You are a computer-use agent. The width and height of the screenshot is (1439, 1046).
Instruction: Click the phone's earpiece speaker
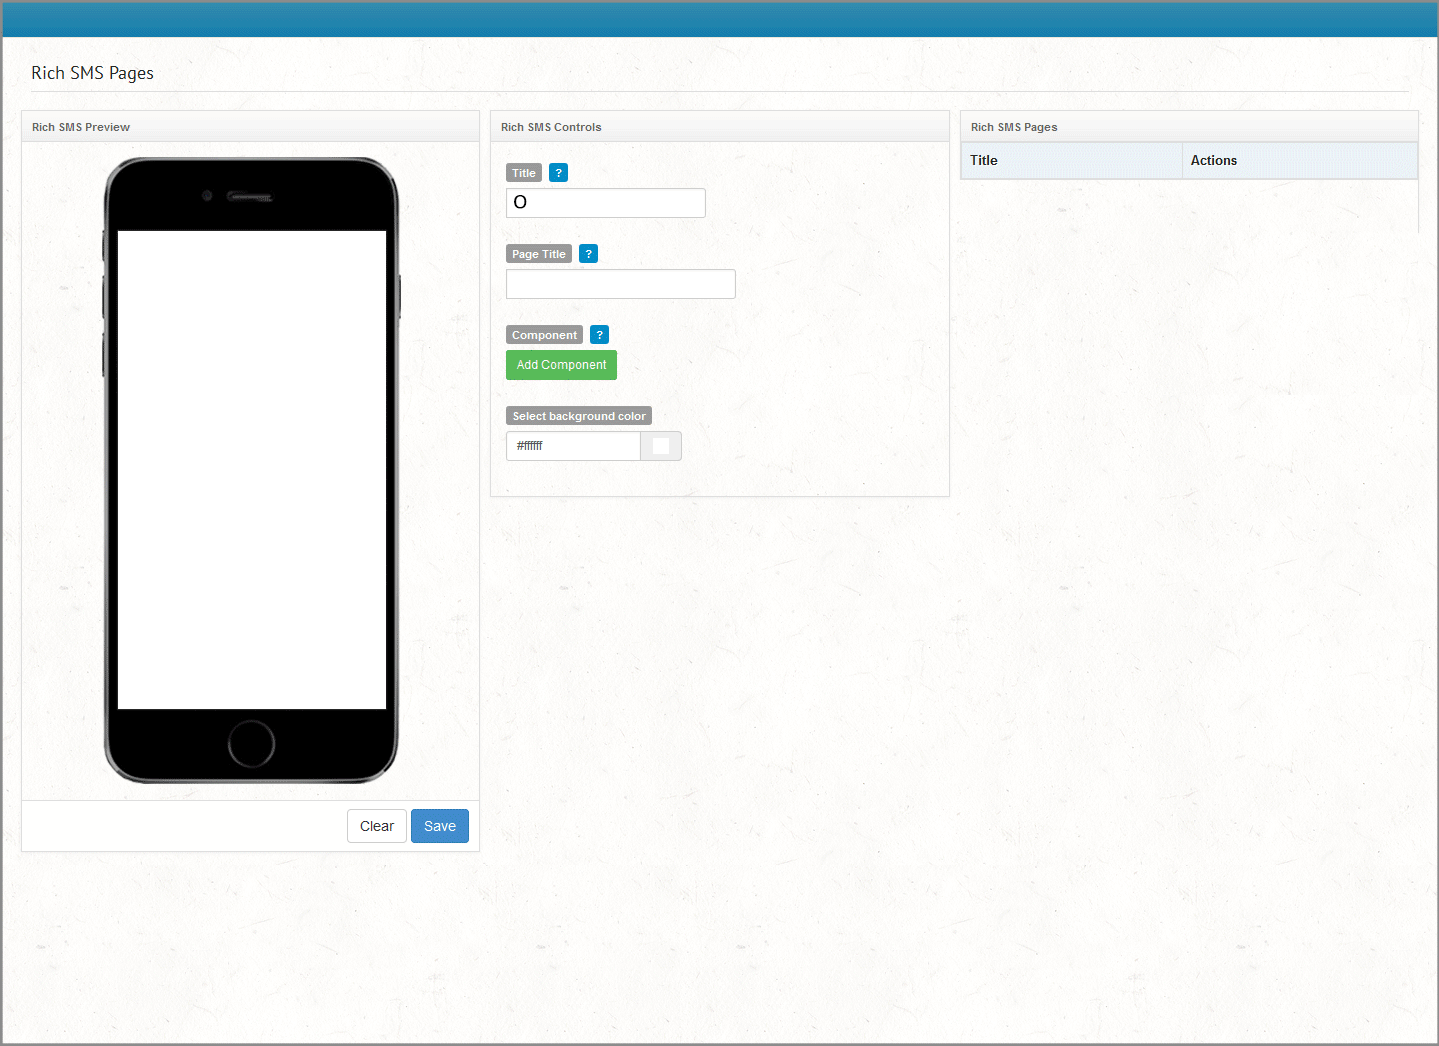[x=250, y=197]
